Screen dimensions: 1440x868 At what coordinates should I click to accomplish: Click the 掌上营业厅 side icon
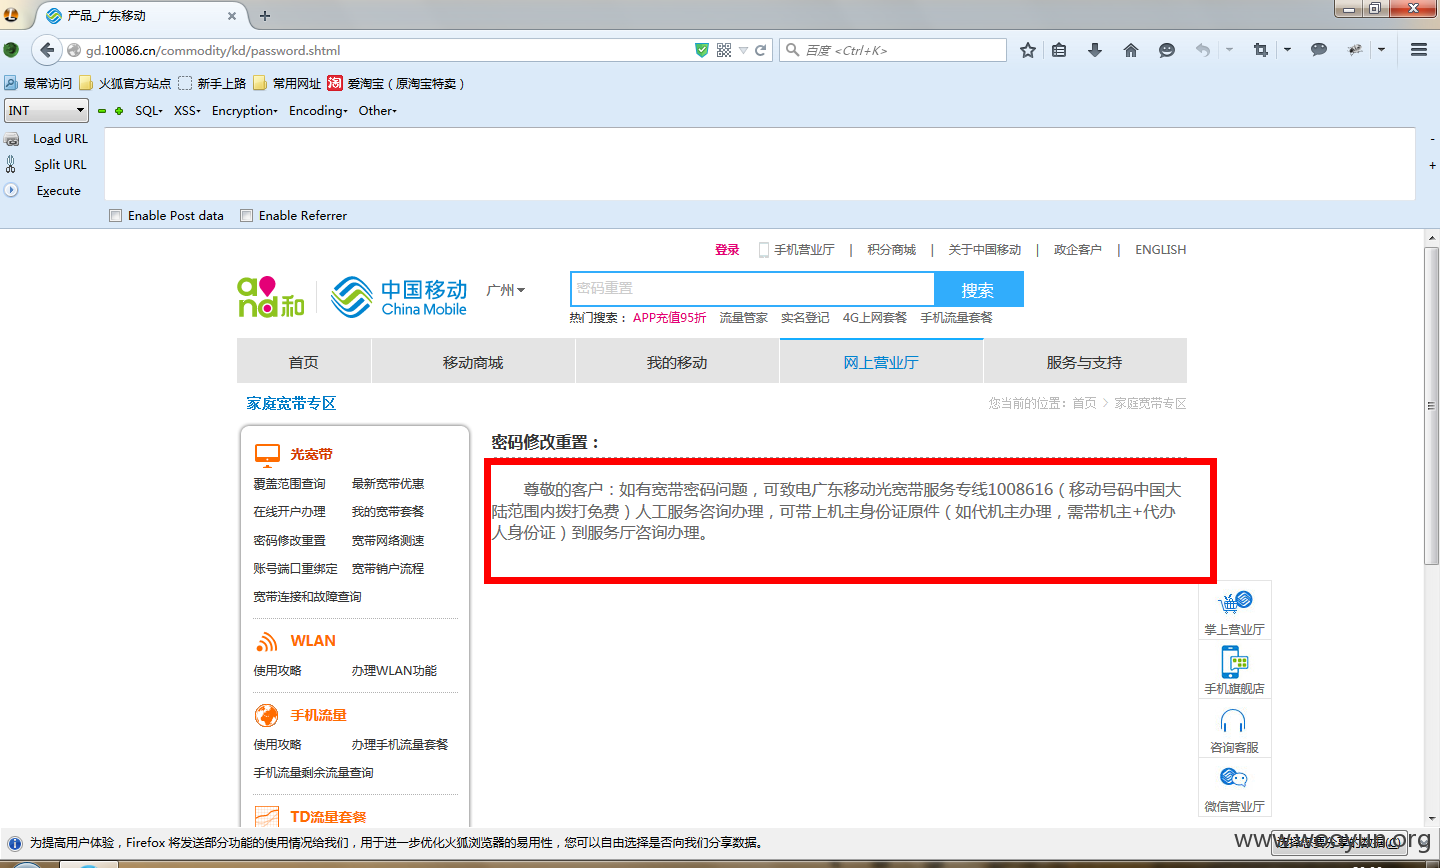(x=1235, y=602)
